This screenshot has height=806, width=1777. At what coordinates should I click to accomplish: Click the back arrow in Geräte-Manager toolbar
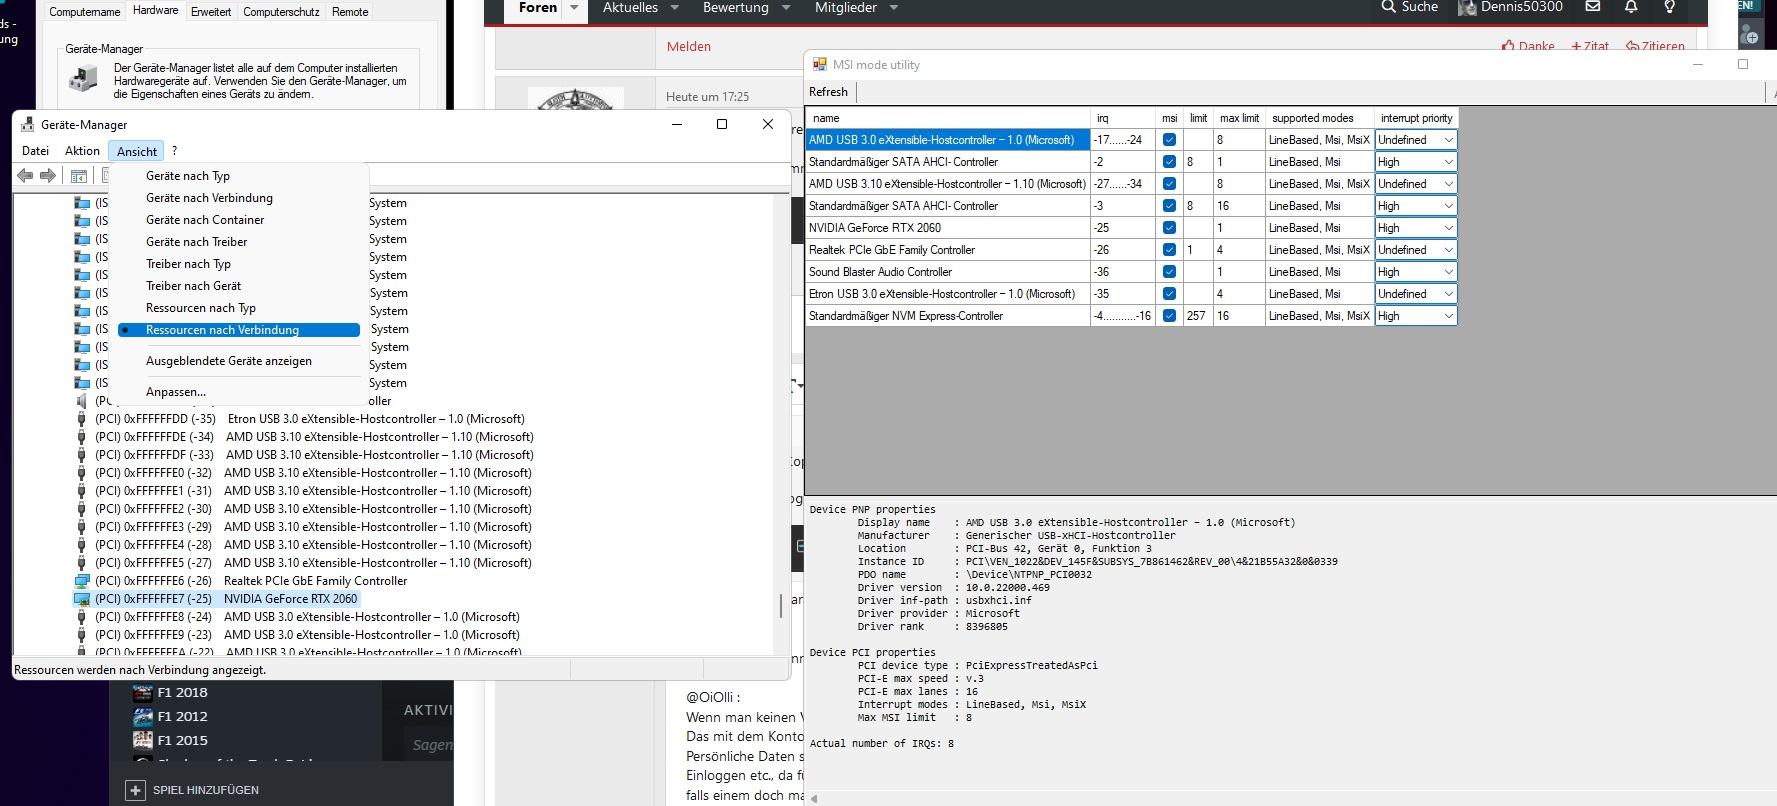[25, 176]
